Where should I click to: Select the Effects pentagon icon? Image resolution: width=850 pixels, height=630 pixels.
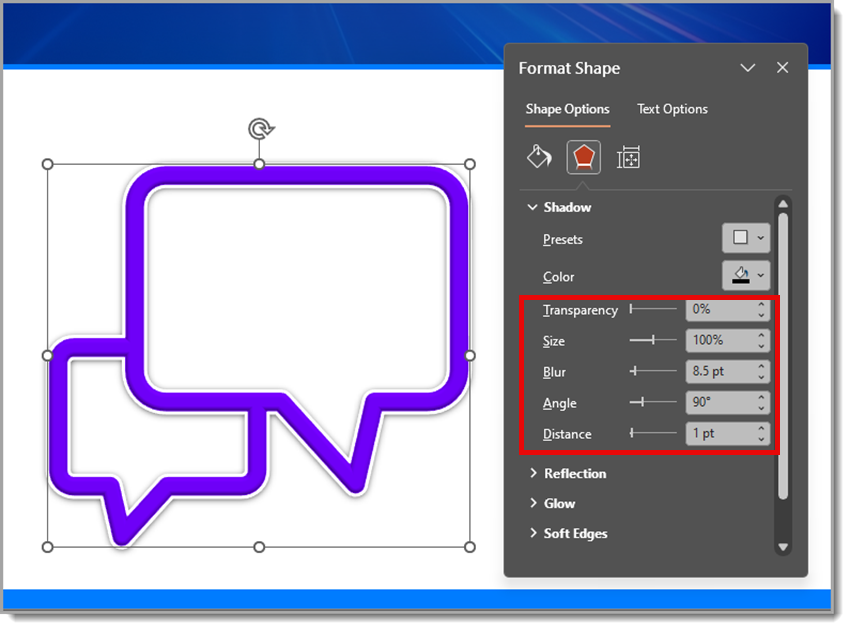584,157
